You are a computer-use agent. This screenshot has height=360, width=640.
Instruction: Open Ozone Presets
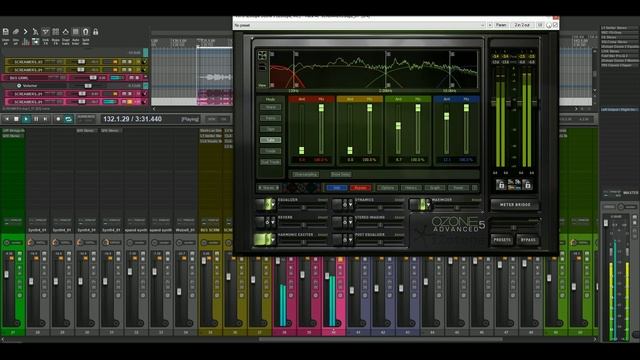point(502,240)
